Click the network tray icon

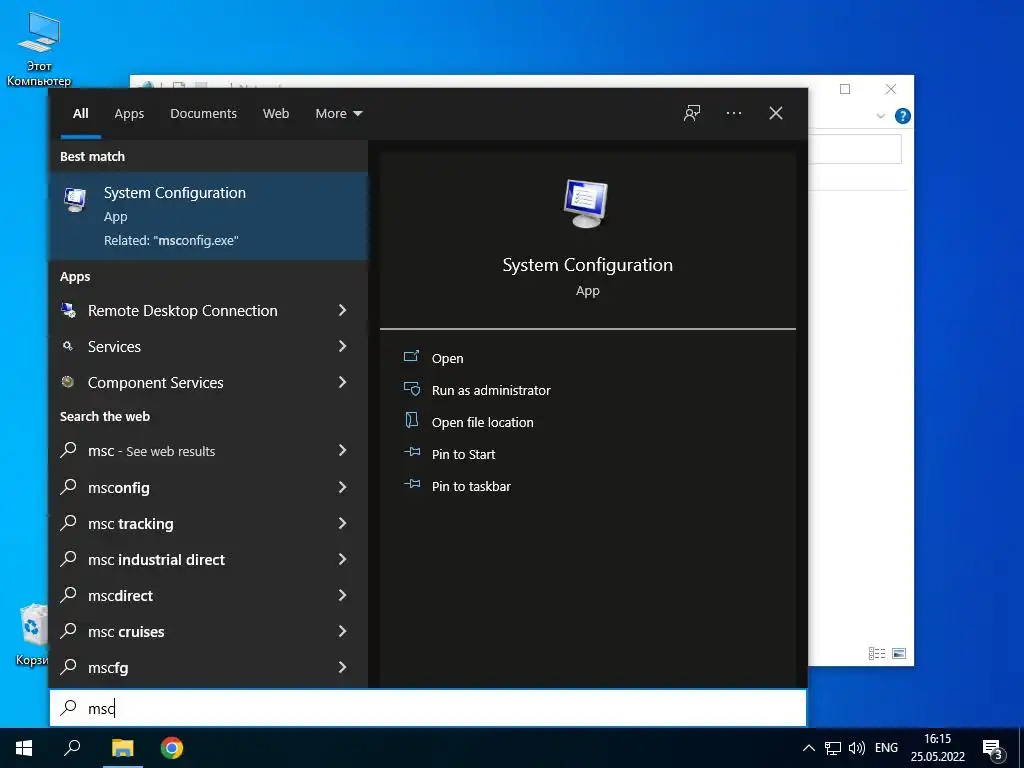833,748
